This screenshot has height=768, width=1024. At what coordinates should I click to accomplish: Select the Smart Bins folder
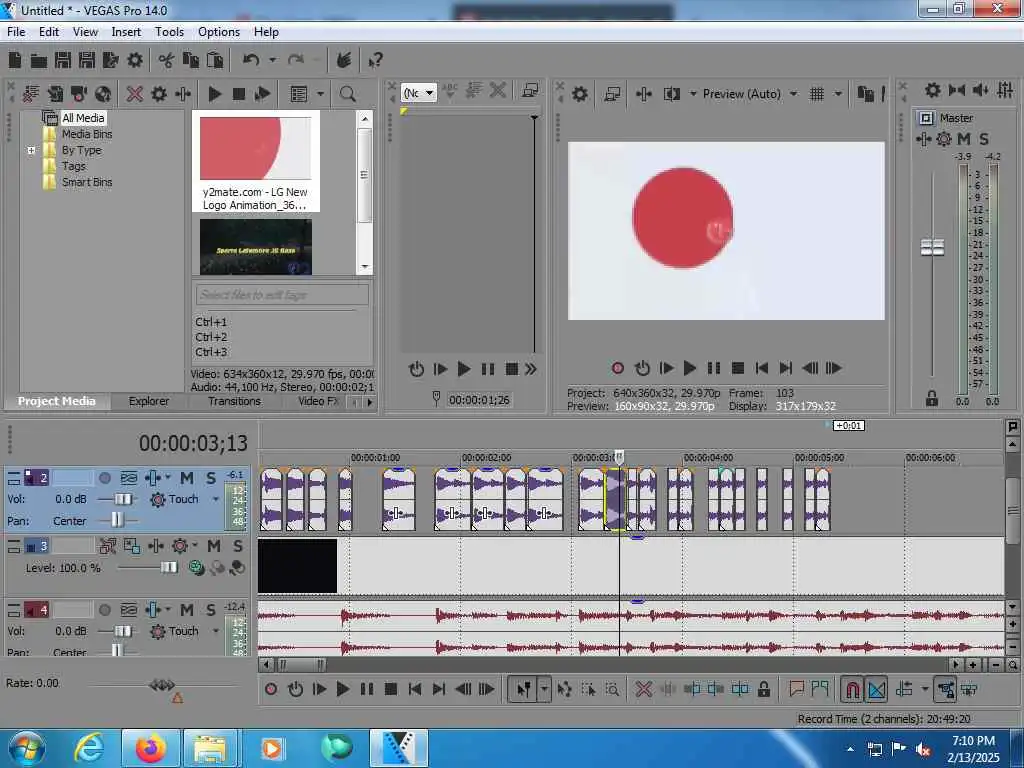(x=87, y=182)
